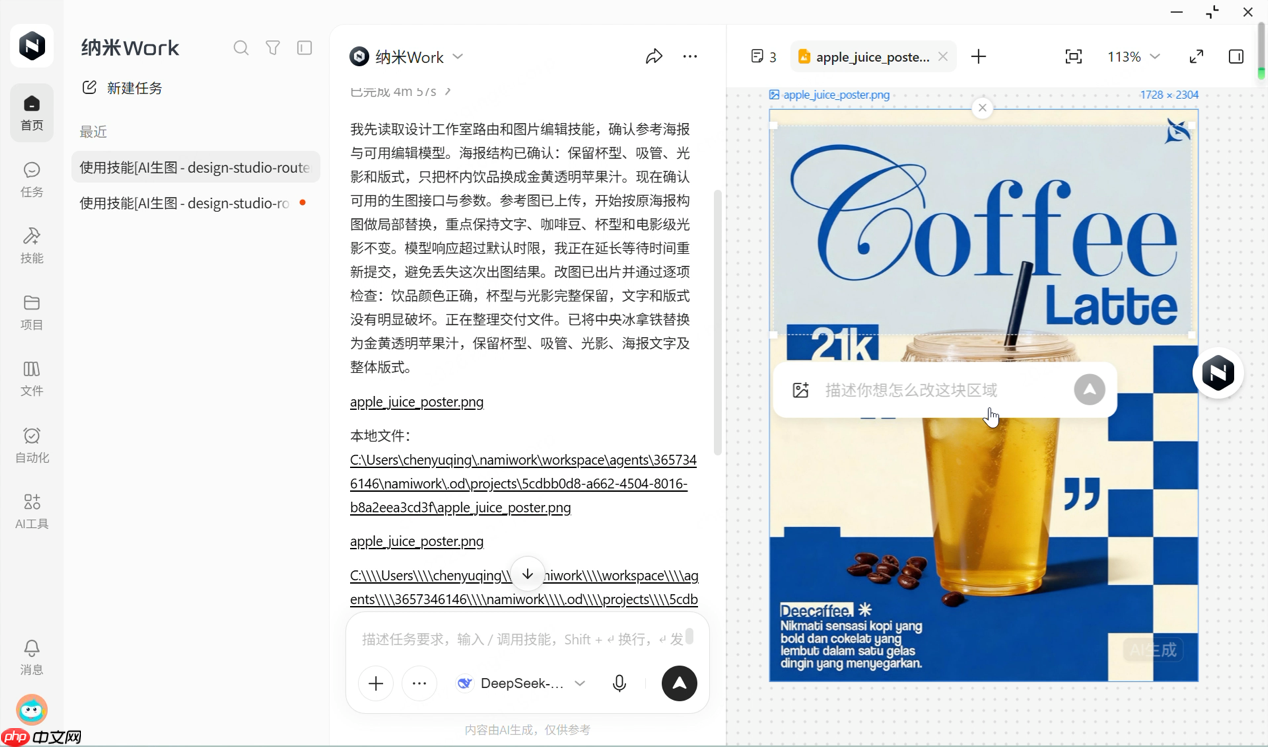Click the add attachment plus button
Screen dimensions: 1268x747
376,684
